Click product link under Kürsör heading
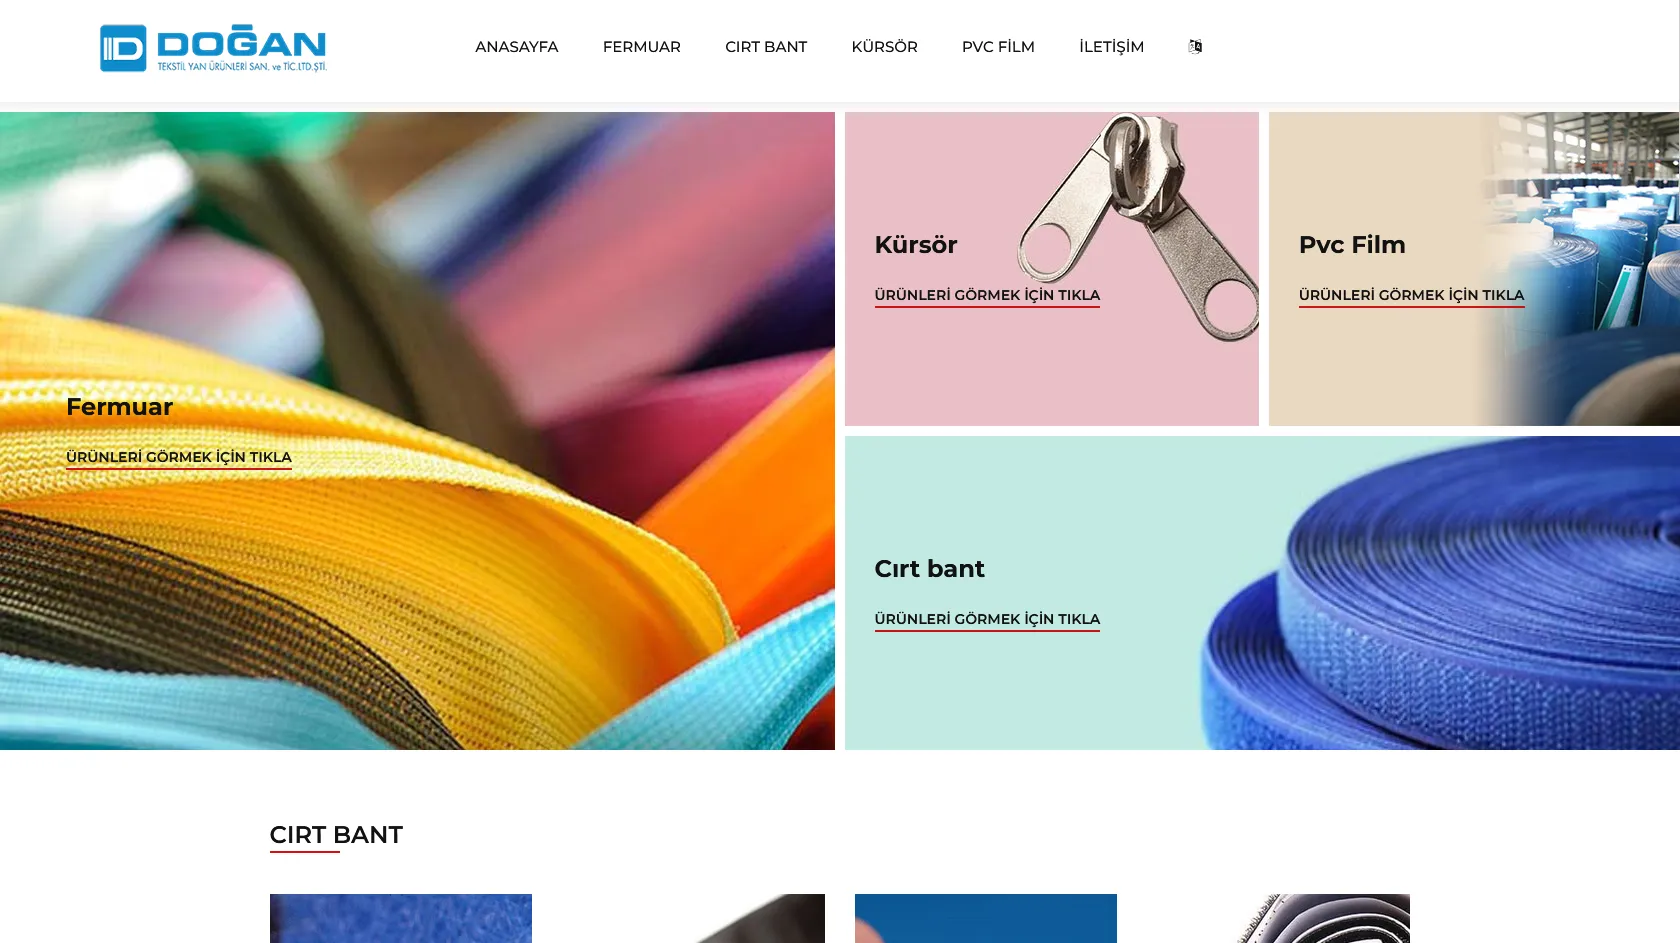 [x=987, y=295]
